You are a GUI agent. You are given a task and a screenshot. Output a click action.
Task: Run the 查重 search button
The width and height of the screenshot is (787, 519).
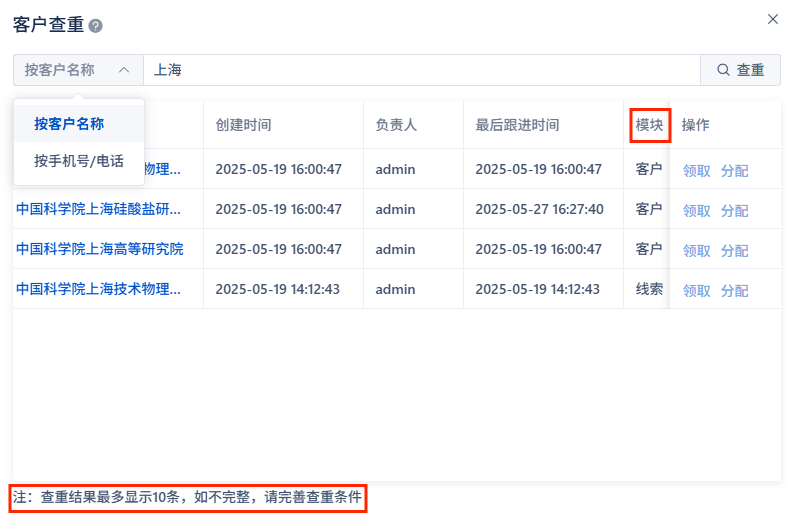[x=740, y=70]
